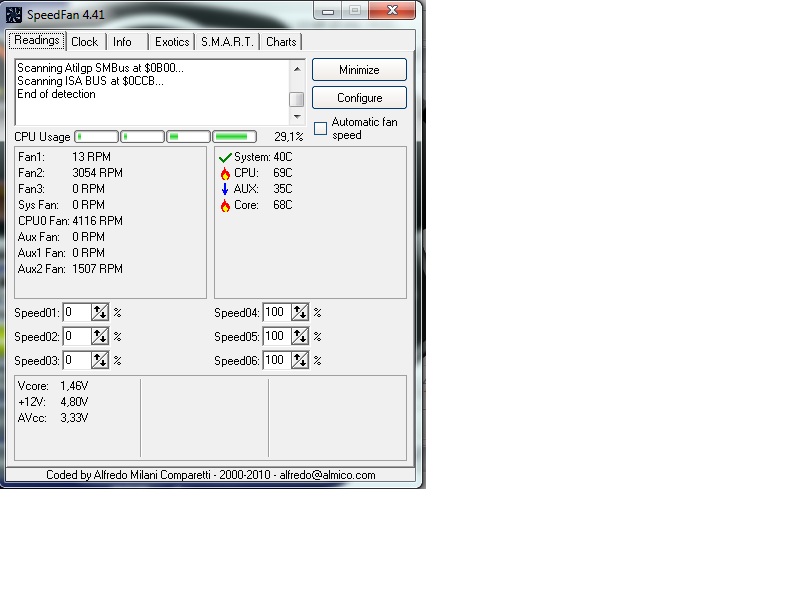
Task: Select the Sys Fan 0 RPM reading
Action: pos(61,205)
